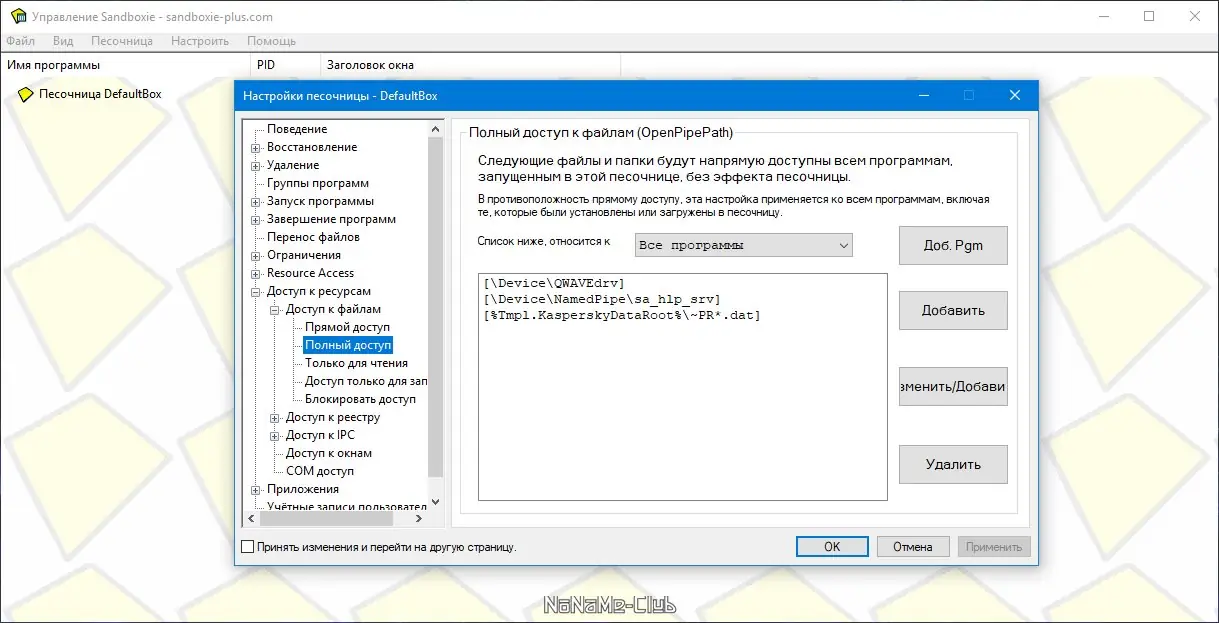Screen dimensions: 1219x623
Task: Collapse the Доступ к файлам node
Action: (x=275, y=309)
